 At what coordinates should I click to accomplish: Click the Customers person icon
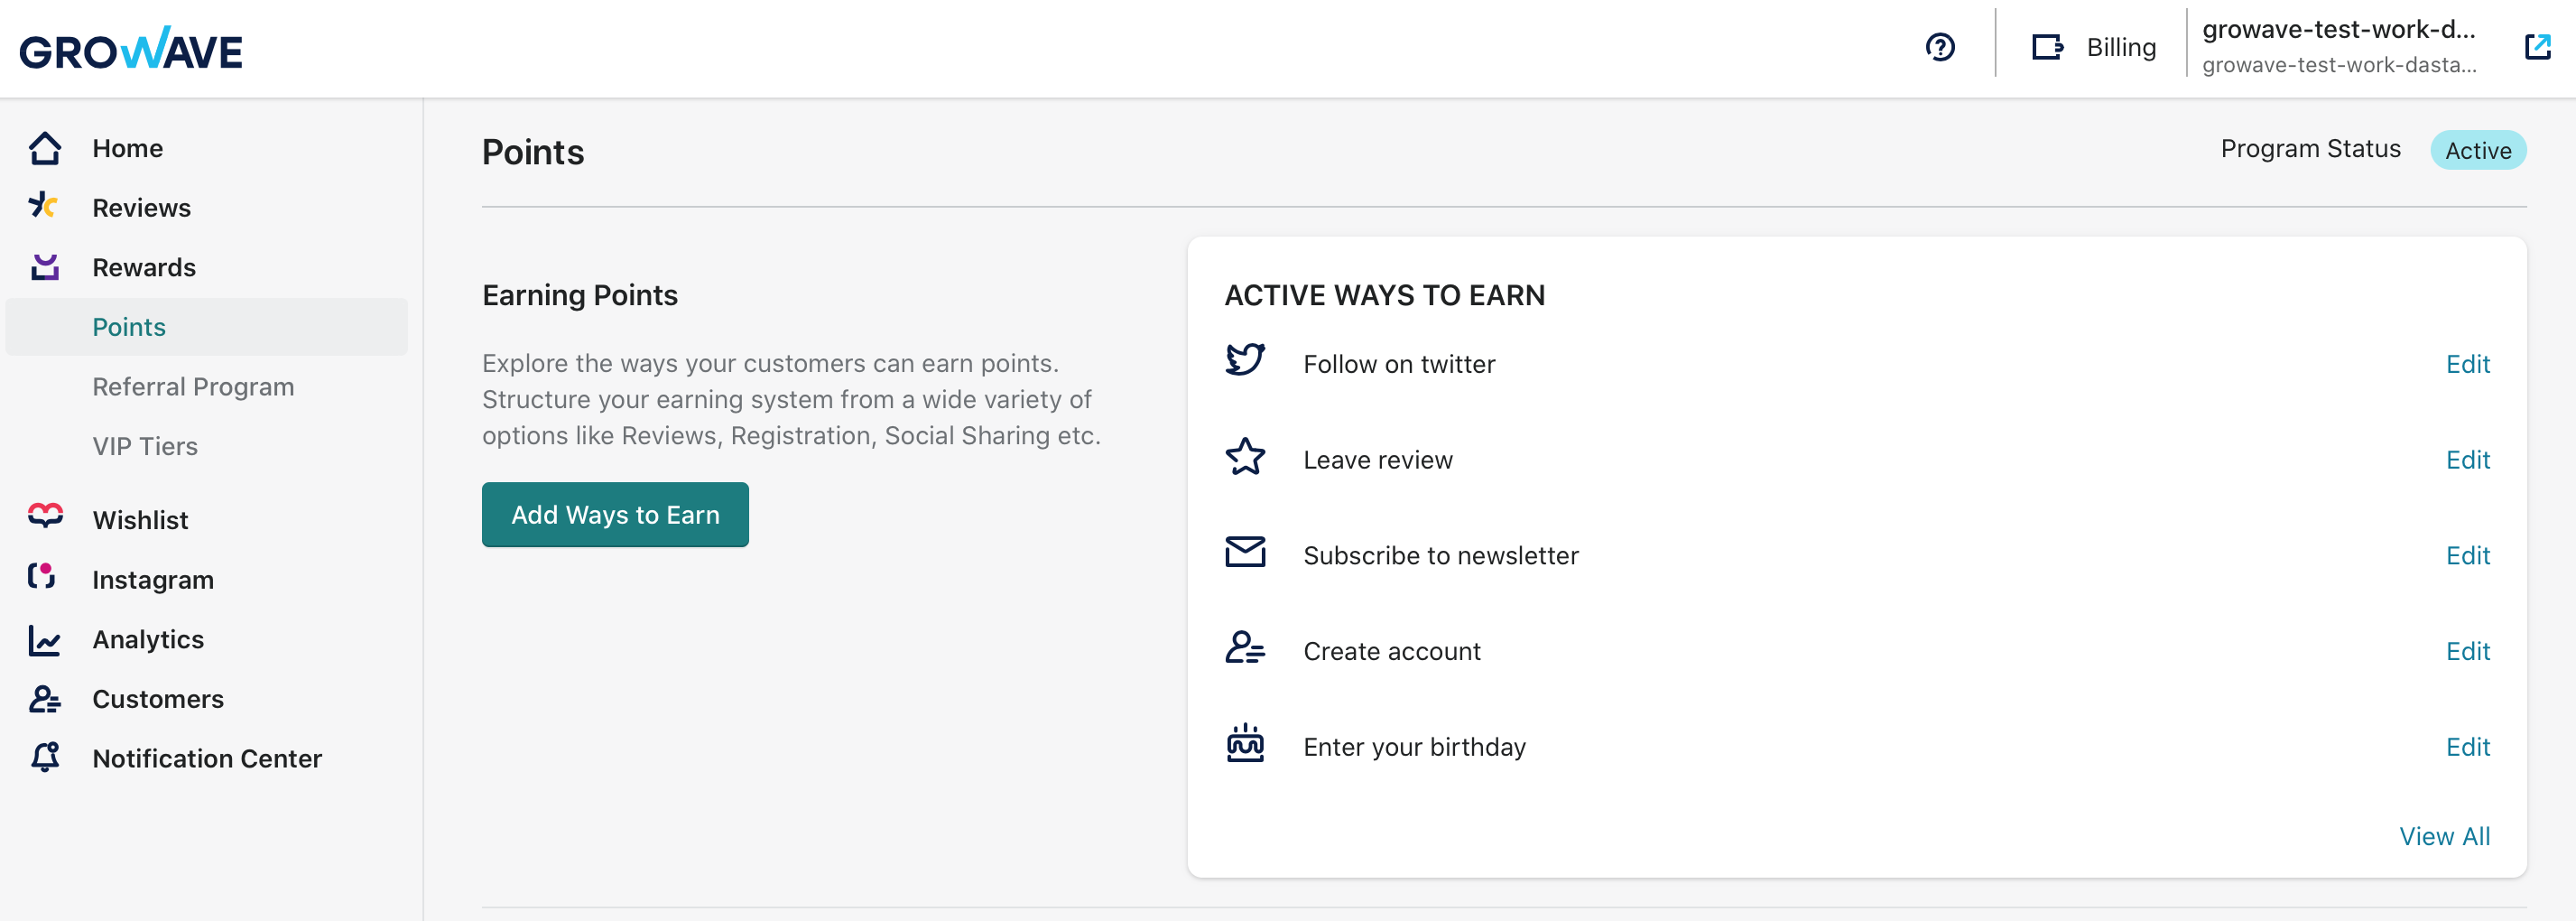point(45,699)
